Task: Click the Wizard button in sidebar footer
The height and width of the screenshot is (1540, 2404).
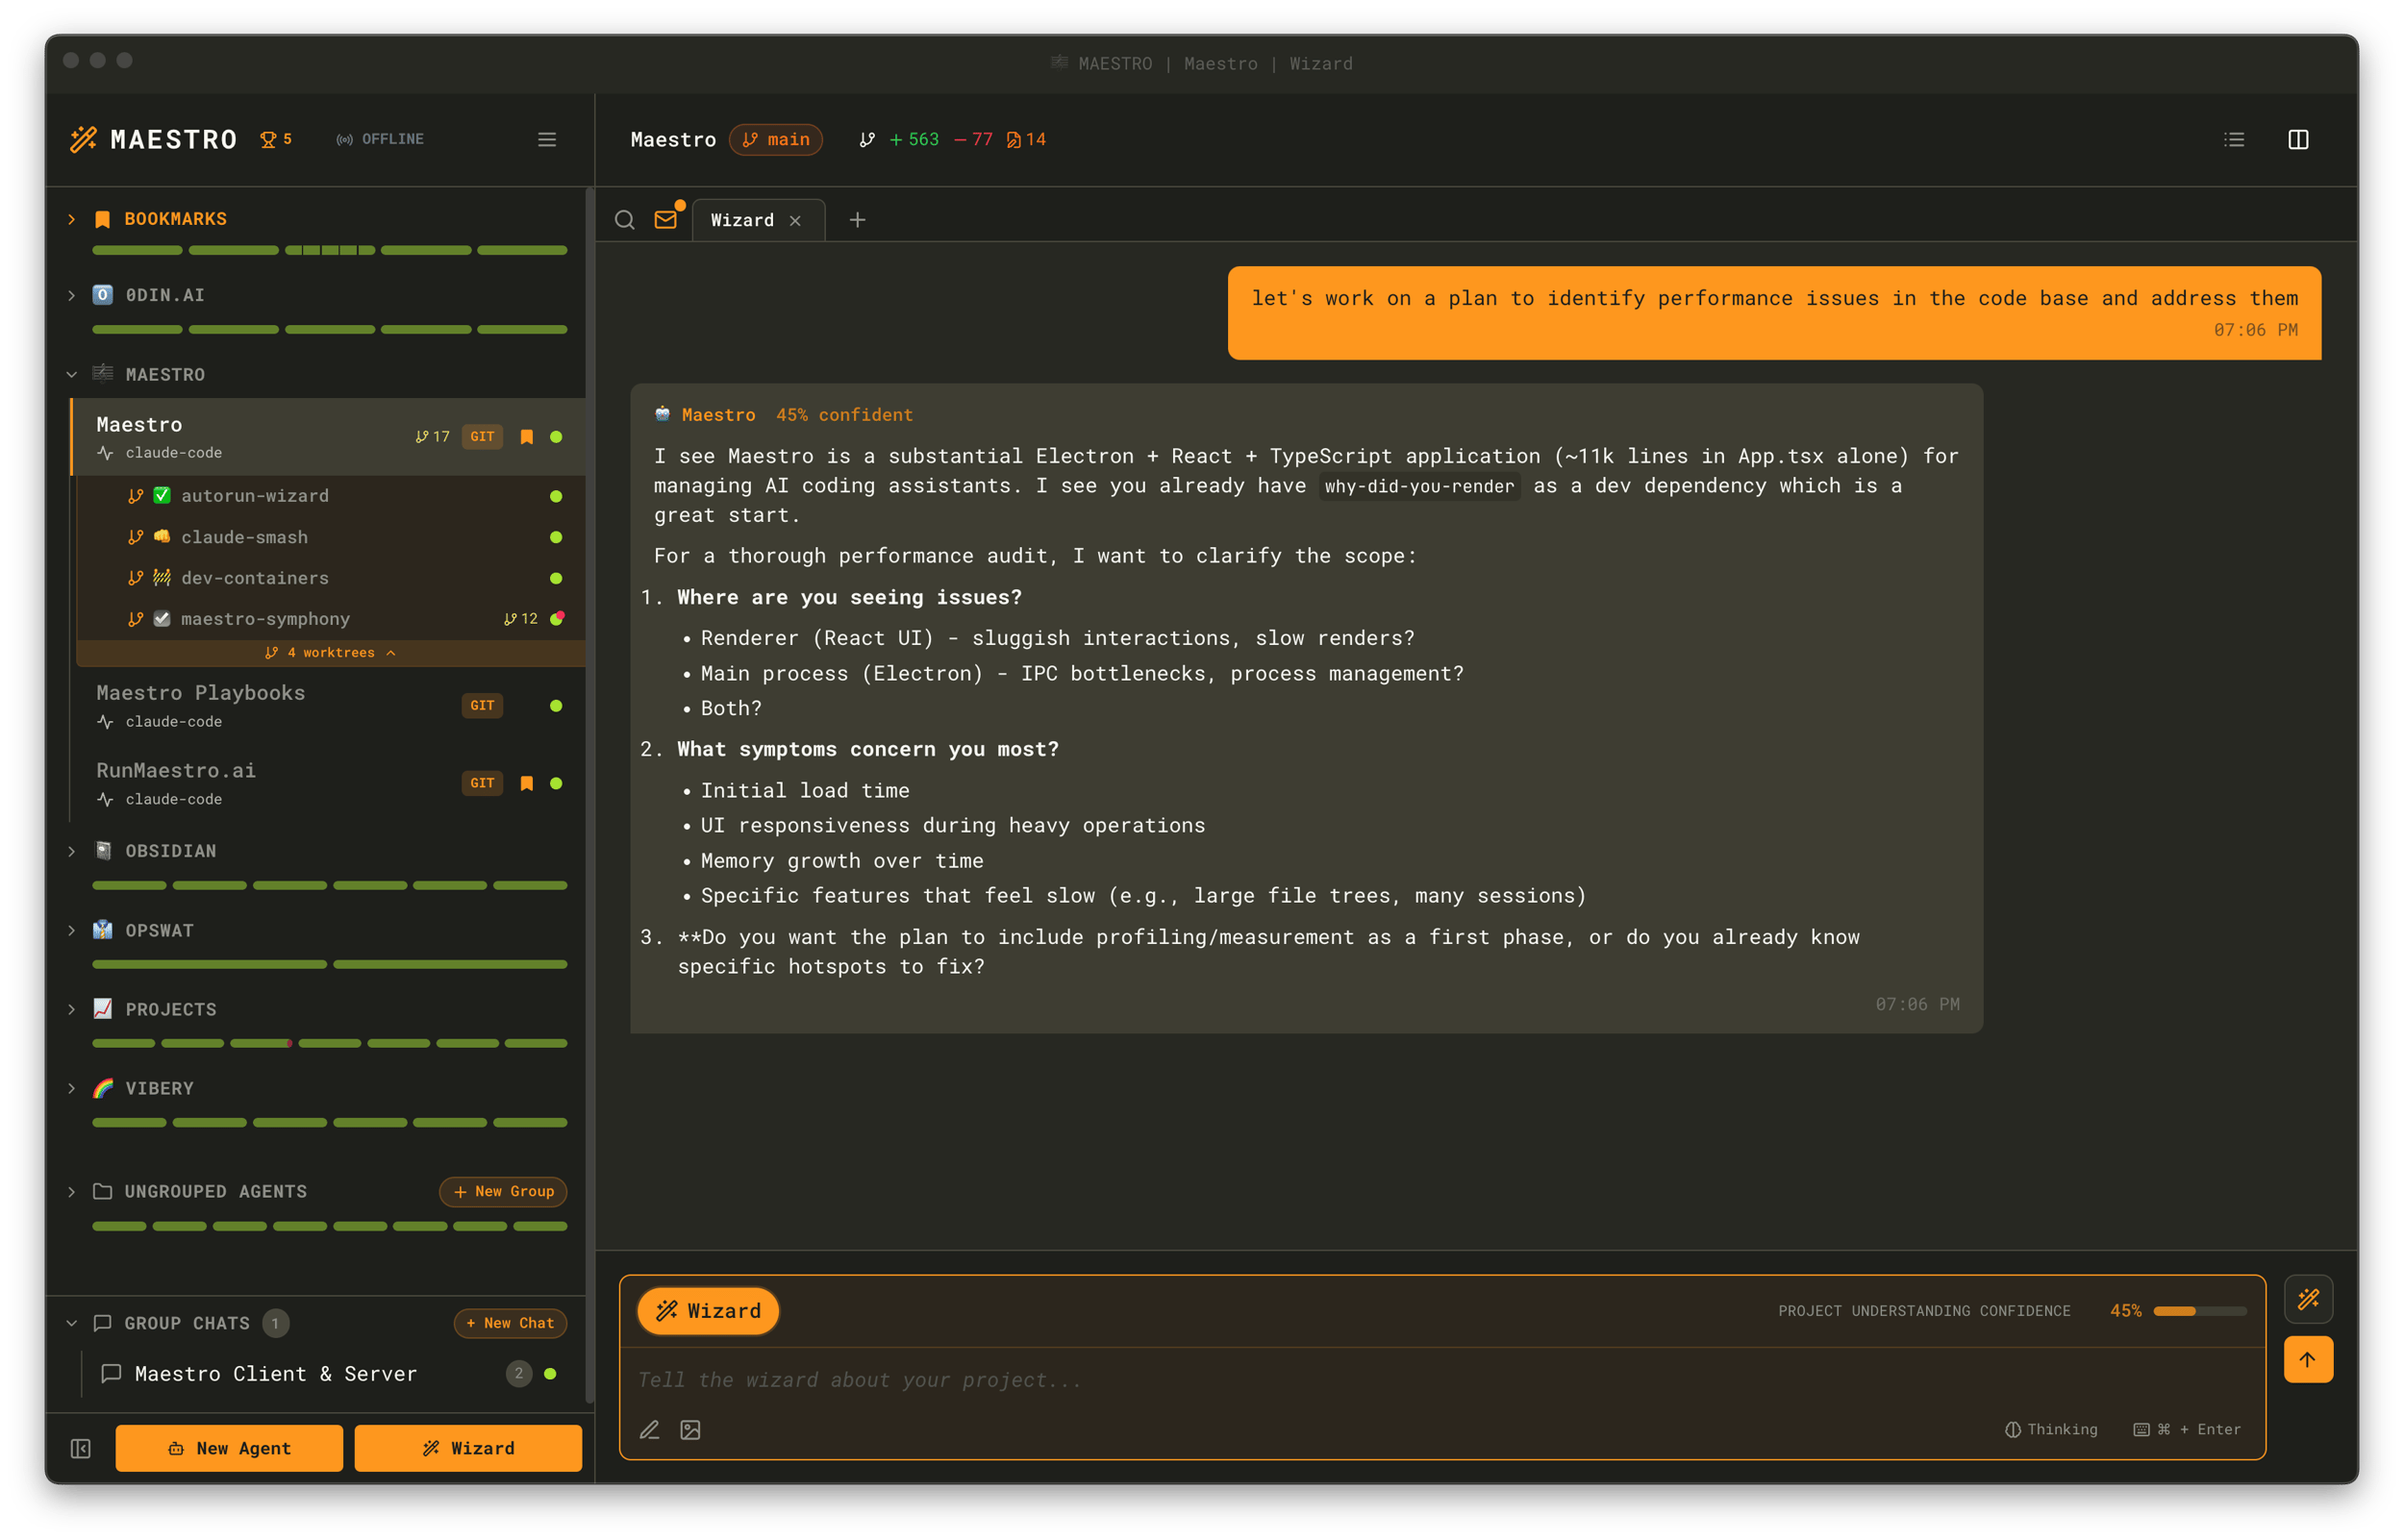Action: tap(468, 1448)
